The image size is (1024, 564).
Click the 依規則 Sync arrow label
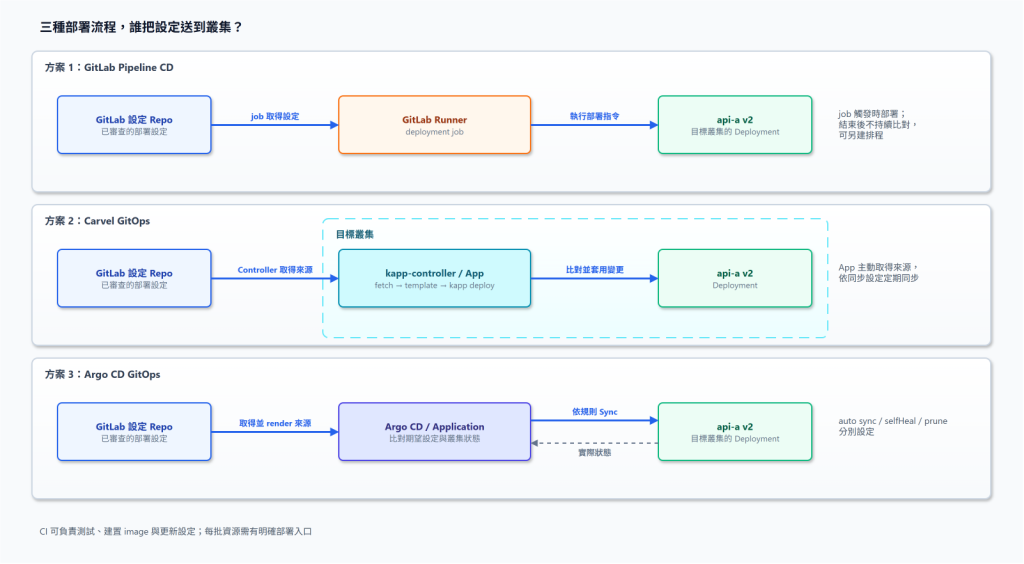pos(594,412)
